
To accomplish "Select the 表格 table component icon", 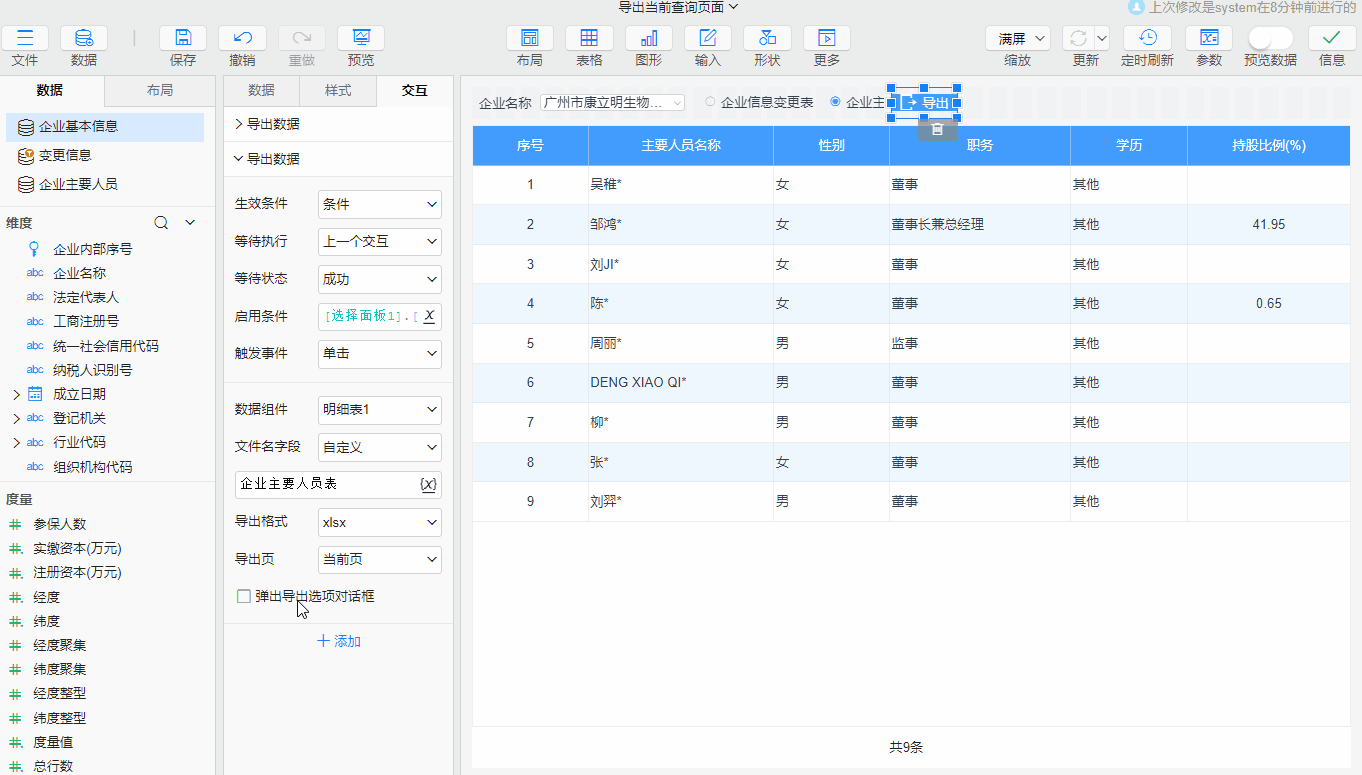I will click(x=589, y=38).
